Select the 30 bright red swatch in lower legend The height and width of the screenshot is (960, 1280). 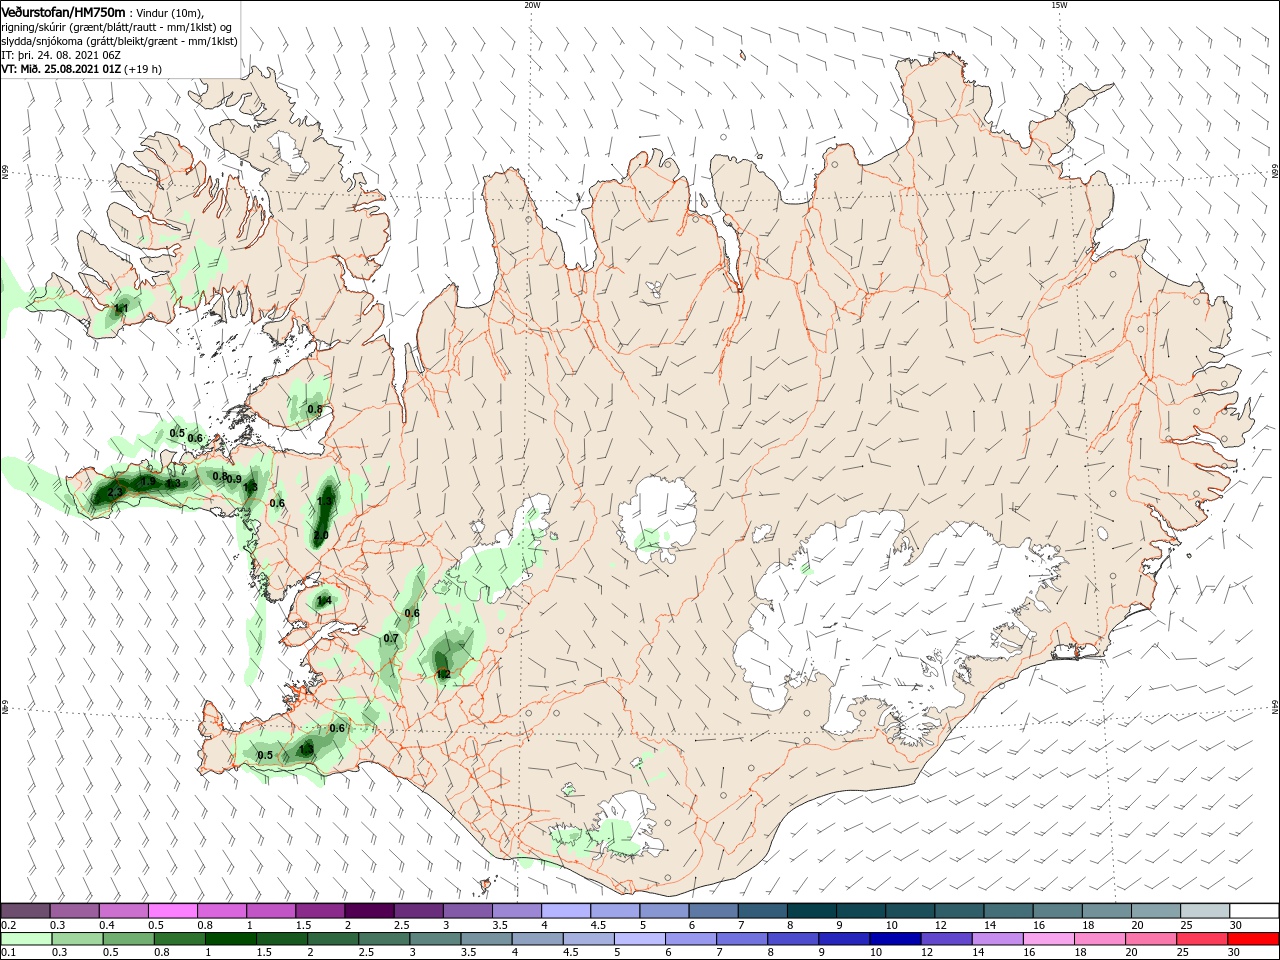(x=1252, y=939)
